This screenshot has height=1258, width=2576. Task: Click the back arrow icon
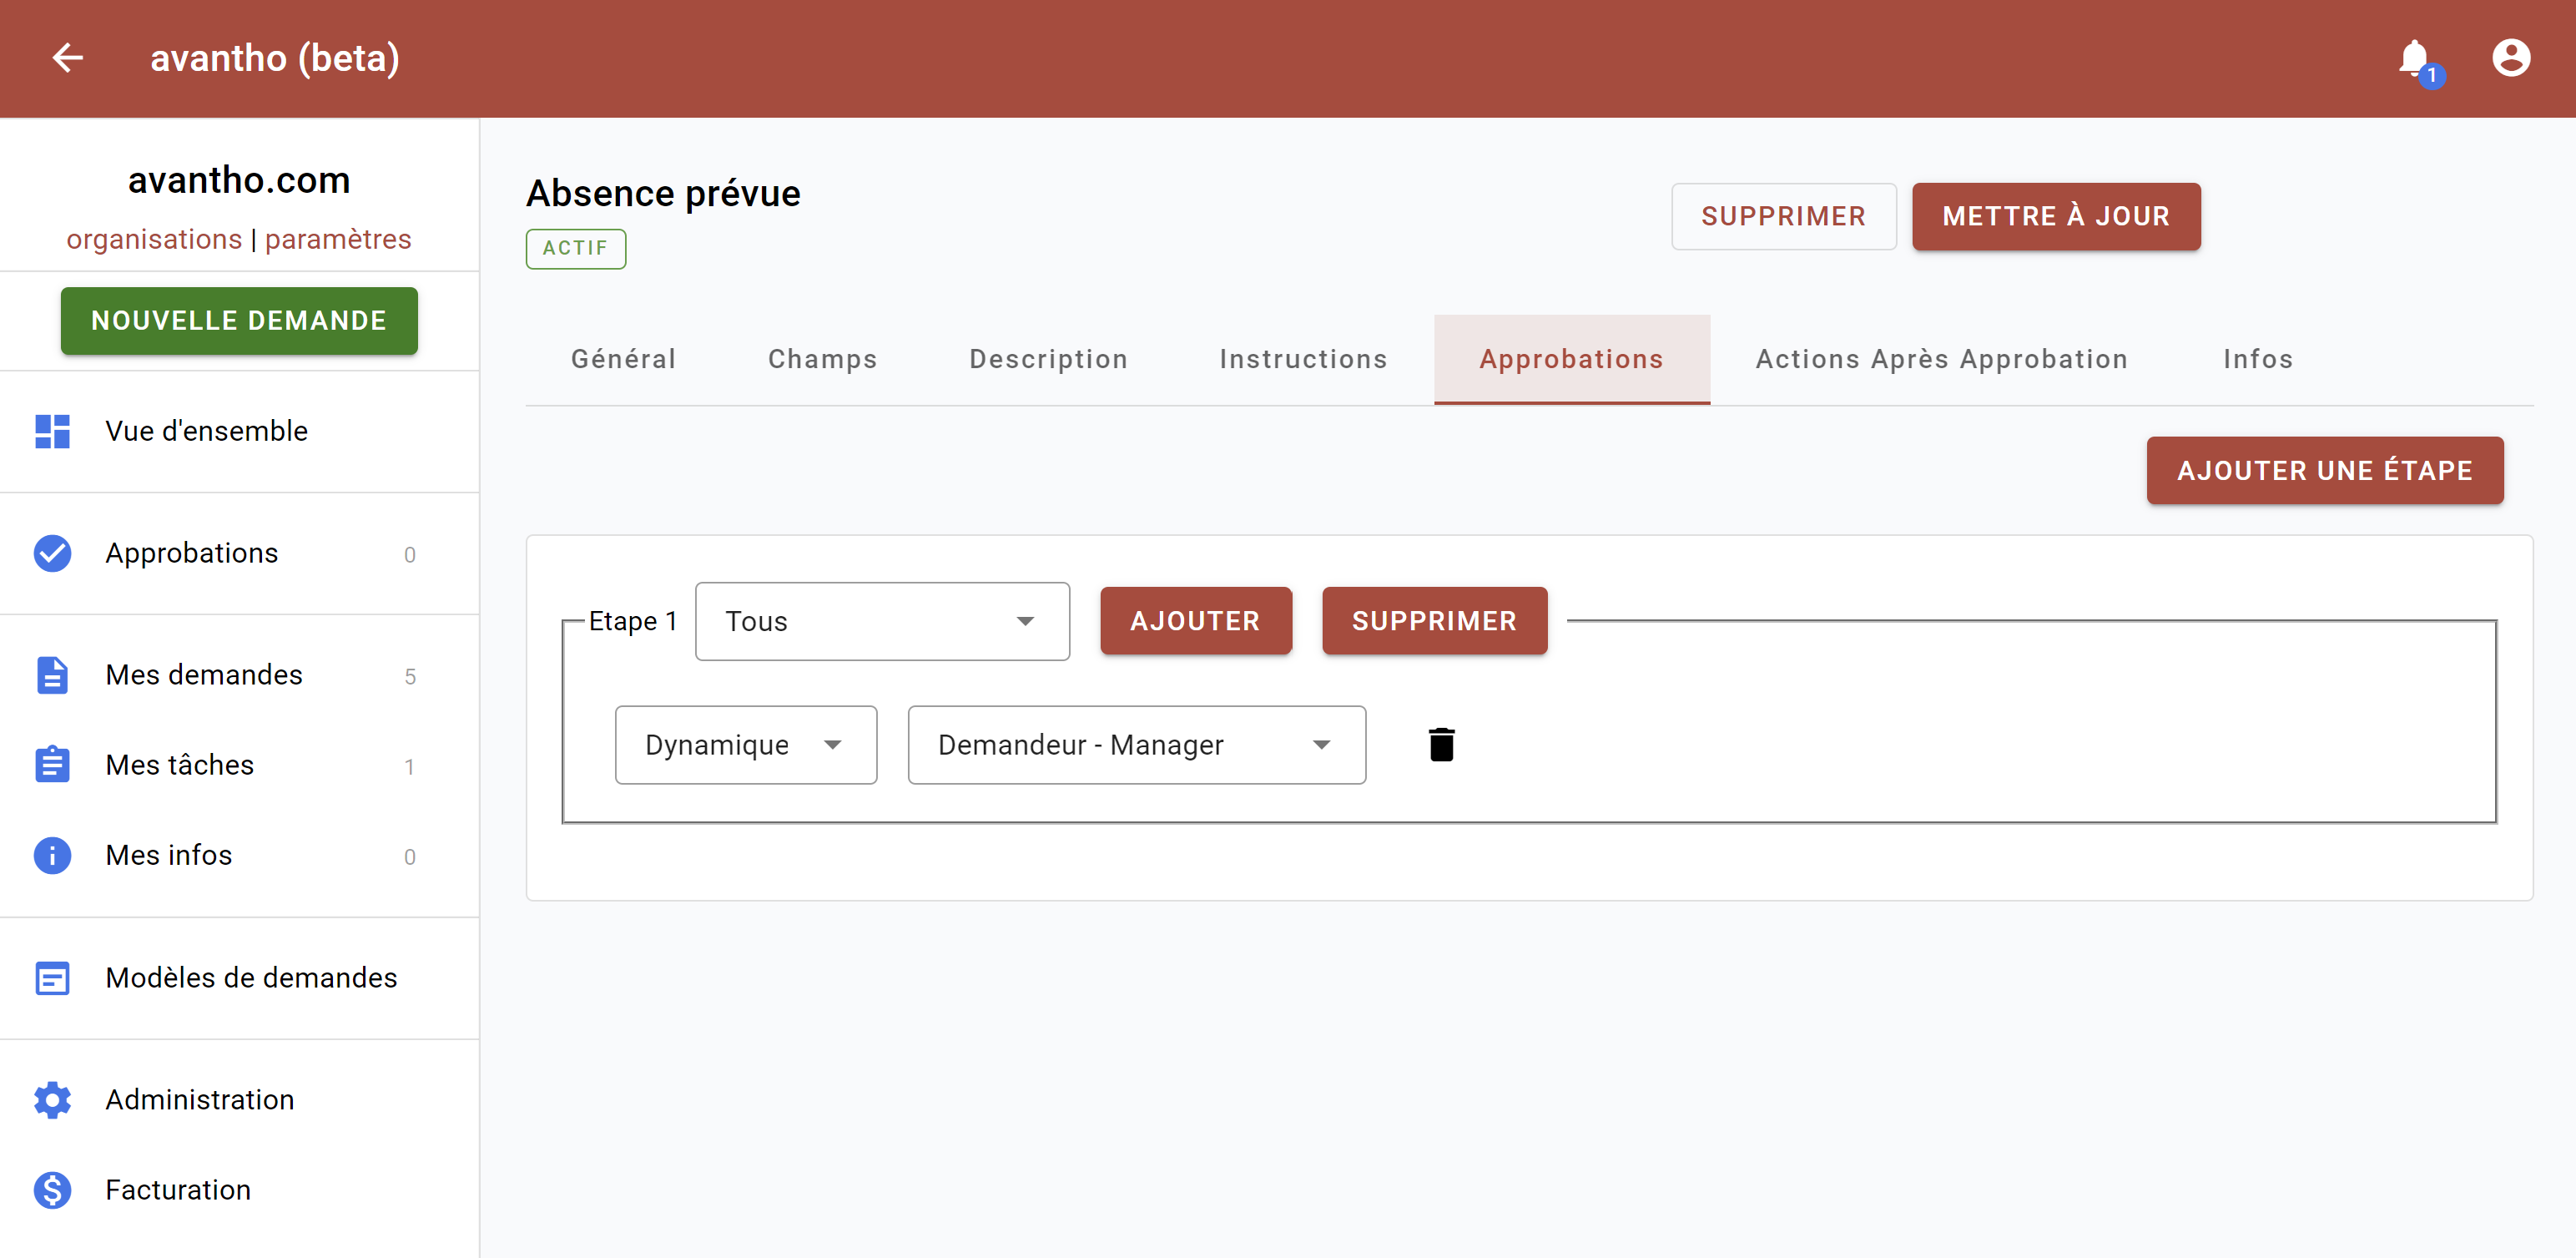coord(67,58)
